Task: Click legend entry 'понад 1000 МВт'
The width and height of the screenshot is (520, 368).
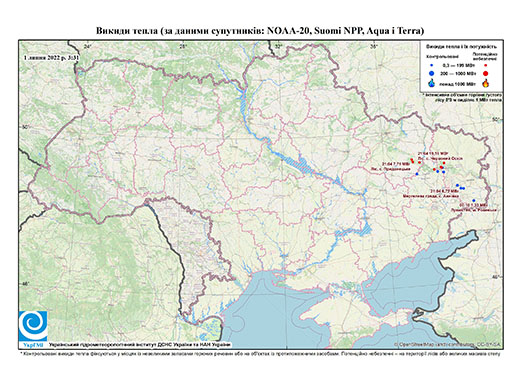Action: 458,84
